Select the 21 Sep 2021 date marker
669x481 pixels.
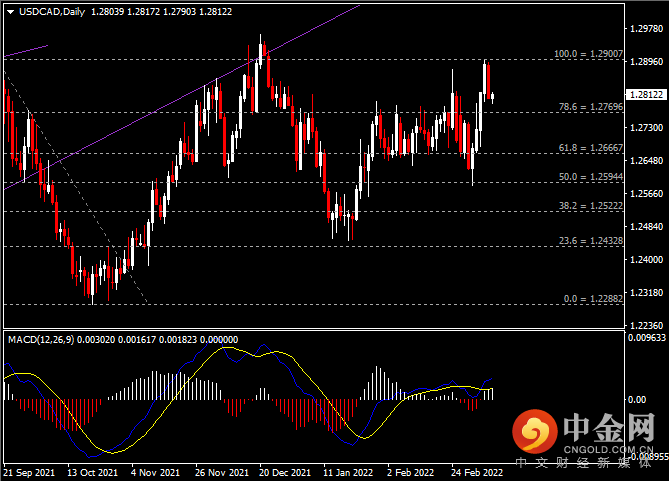click(x=28, y=470)
